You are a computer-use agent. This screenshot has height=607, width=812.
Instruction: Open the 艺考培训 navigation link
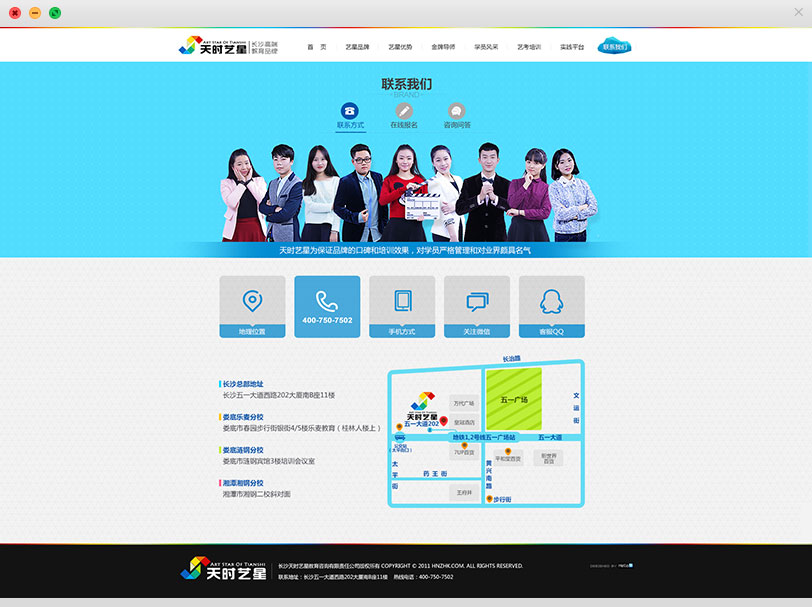pyautogui.click(x=529, y=47)
